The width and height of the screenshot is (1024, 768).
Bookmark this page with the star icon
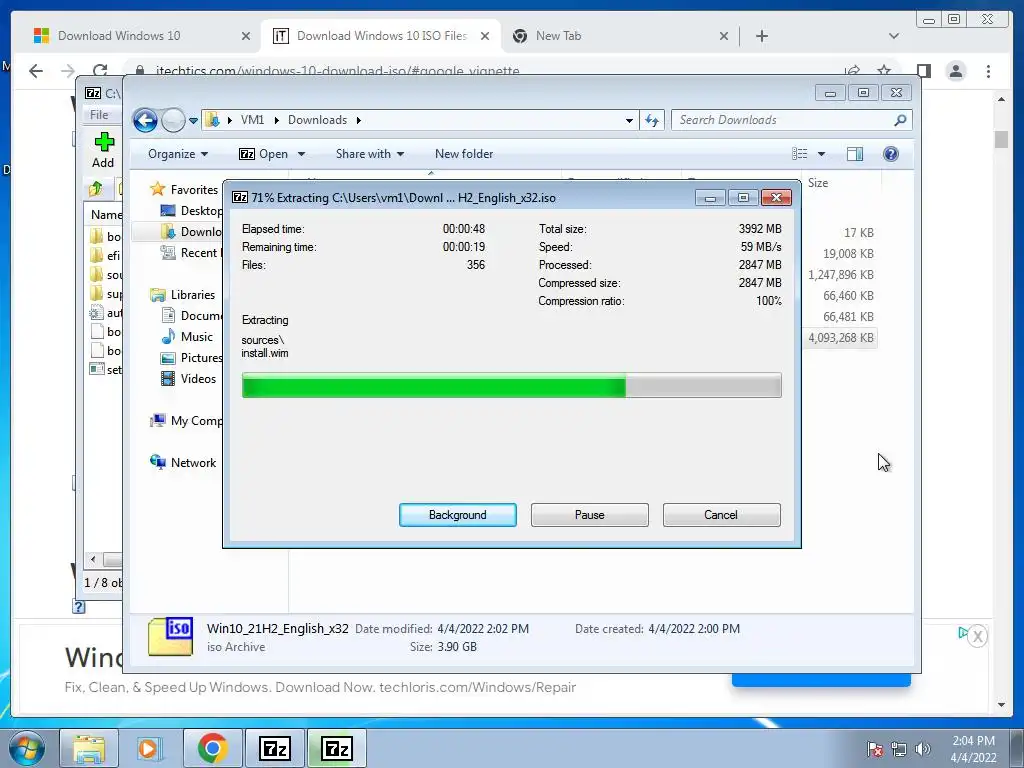point(884,71)
